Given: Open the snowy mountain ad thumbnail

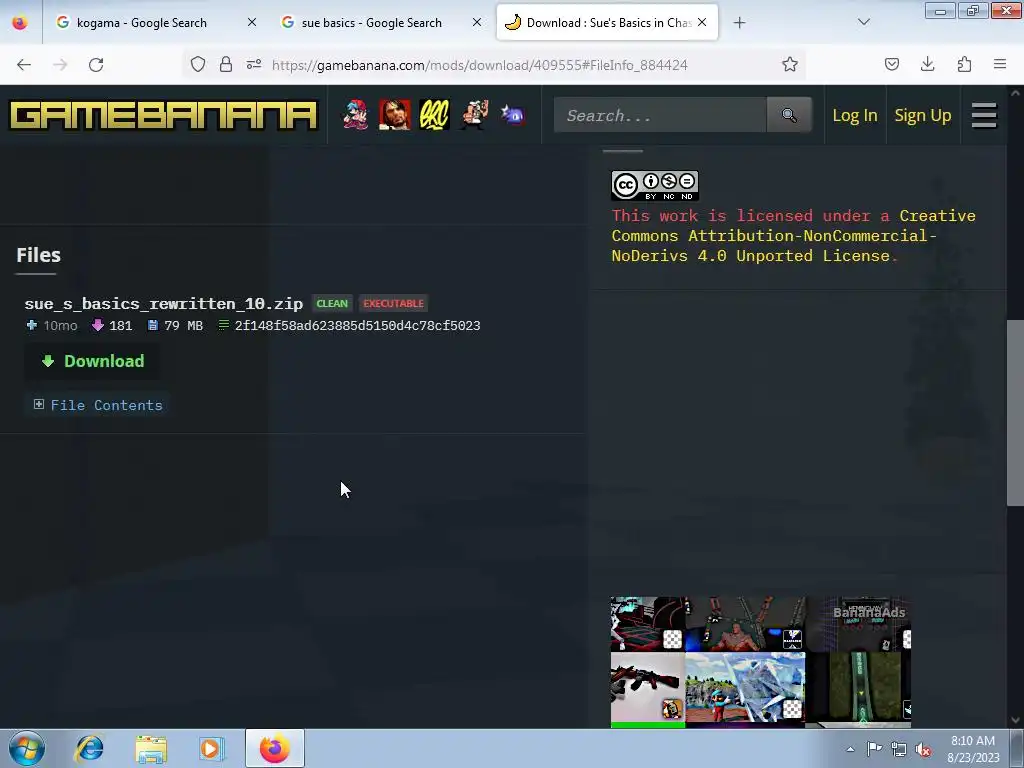Looking at the screenshot, I should click(745, 687).
